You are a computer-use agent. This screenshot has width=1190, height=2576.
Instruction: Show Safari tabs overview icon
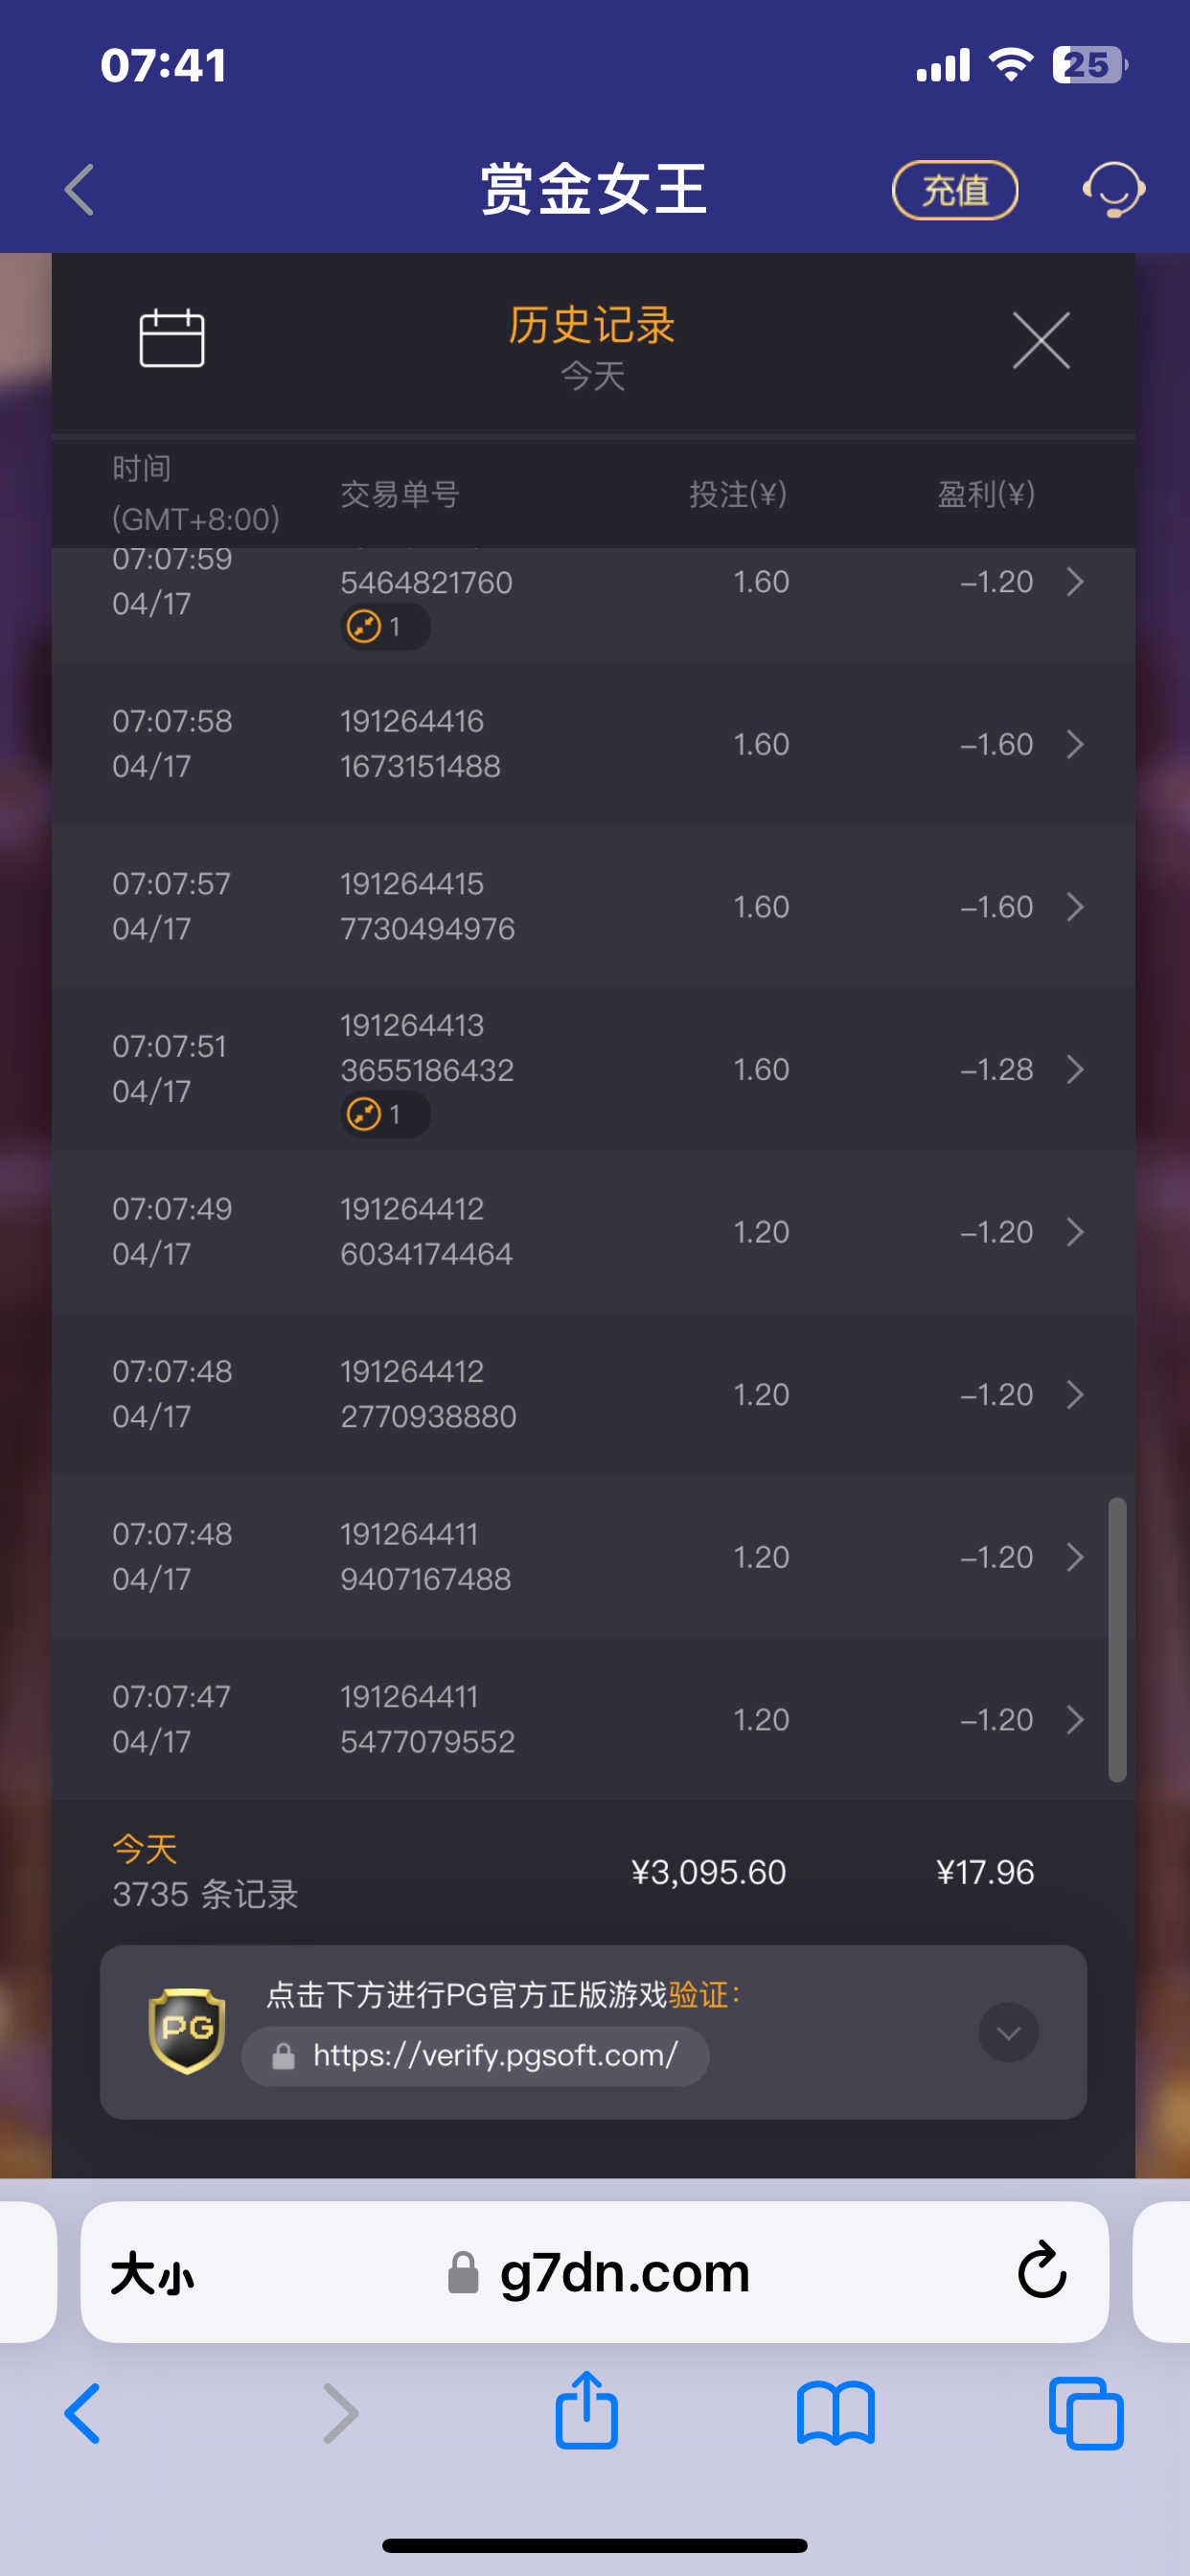click(x=1086, y=2414)
